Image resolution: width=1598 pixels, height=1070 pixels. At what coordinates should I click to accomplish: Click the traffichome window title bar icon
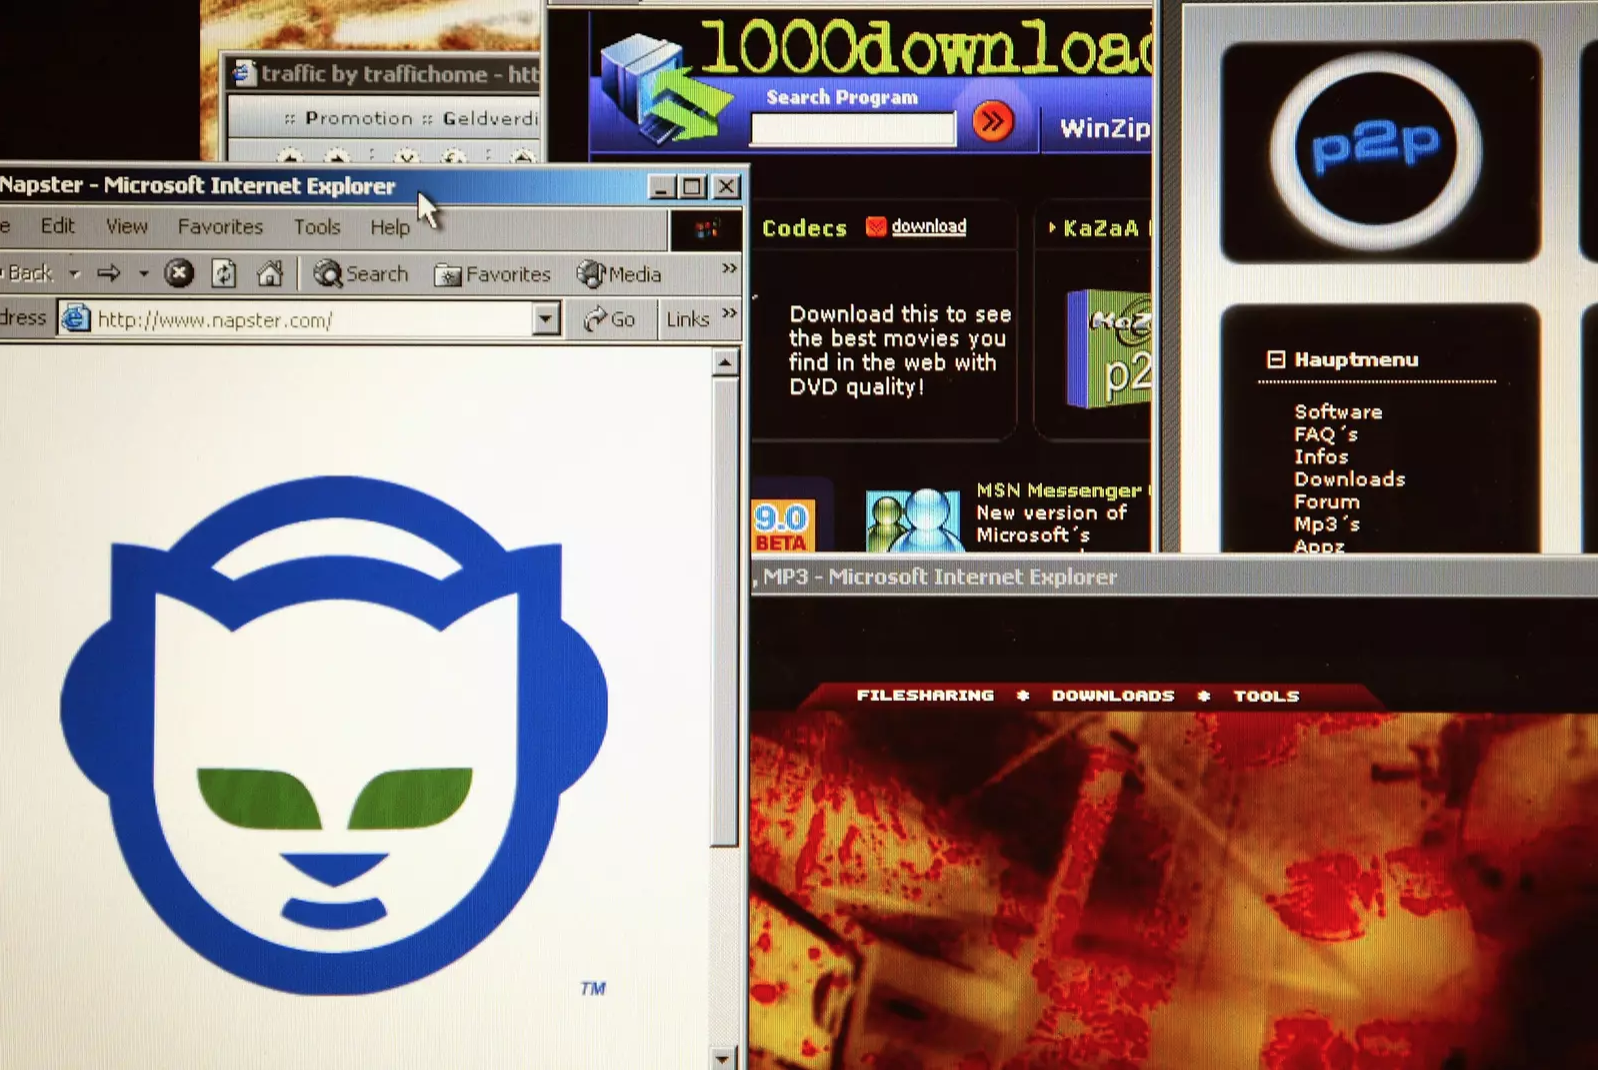coord(243,73)
